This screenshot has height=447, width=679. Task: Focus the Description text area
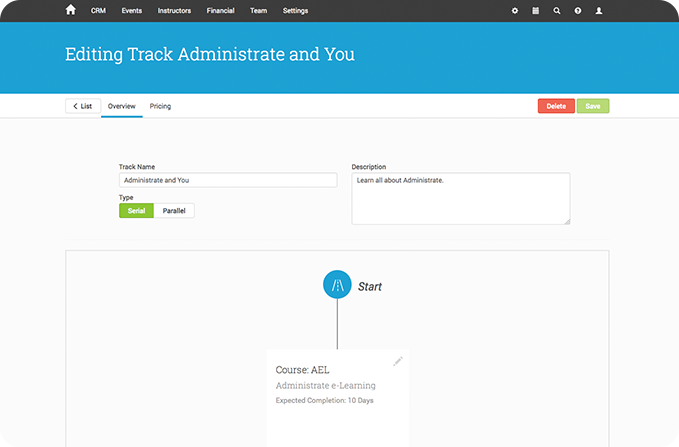pyautogui.click(x=461, y=198)
